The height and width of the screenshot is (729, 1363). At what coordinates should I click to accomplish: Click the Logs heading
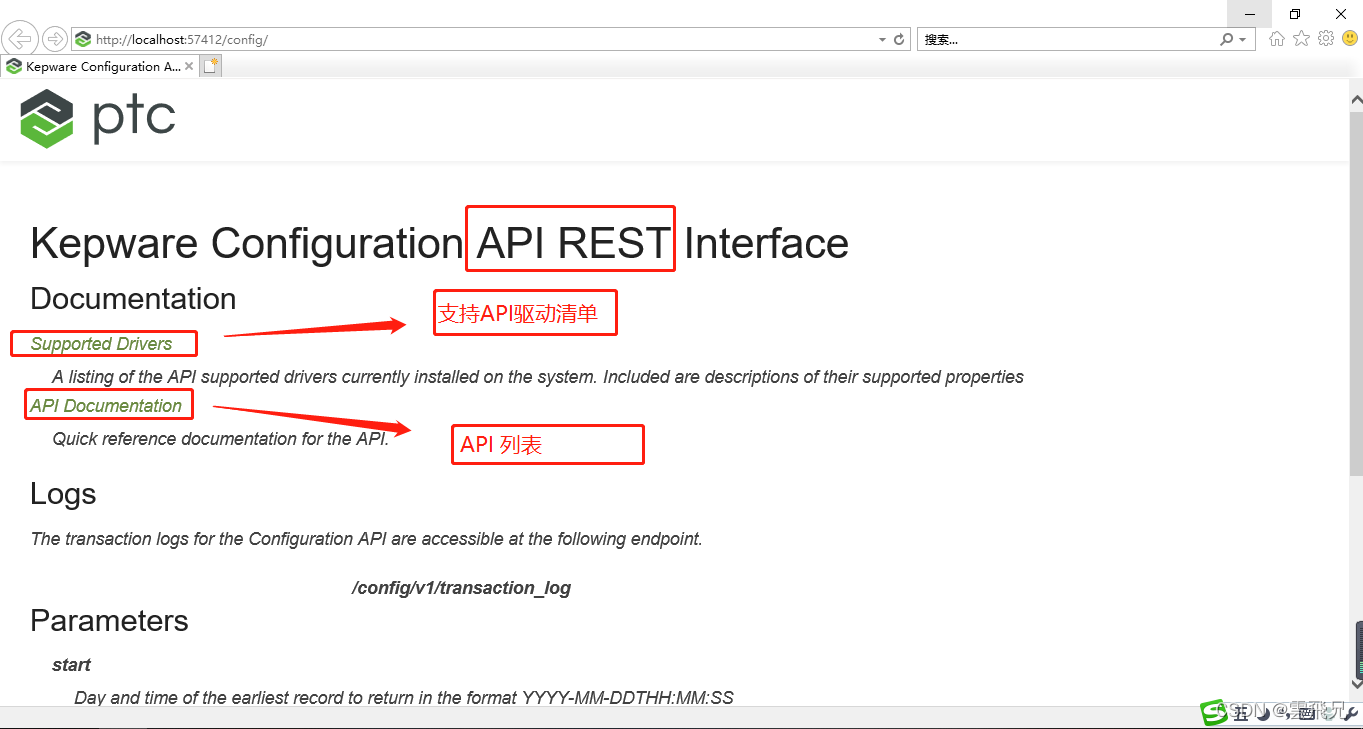pyautogui.click(x=63, y=494)
